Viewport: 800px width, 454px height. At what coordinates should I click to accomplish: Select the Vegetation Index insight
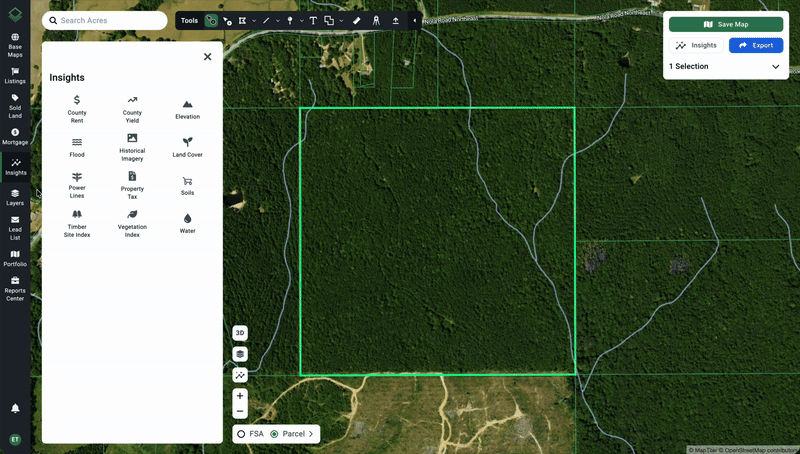[x=132, y=223]
